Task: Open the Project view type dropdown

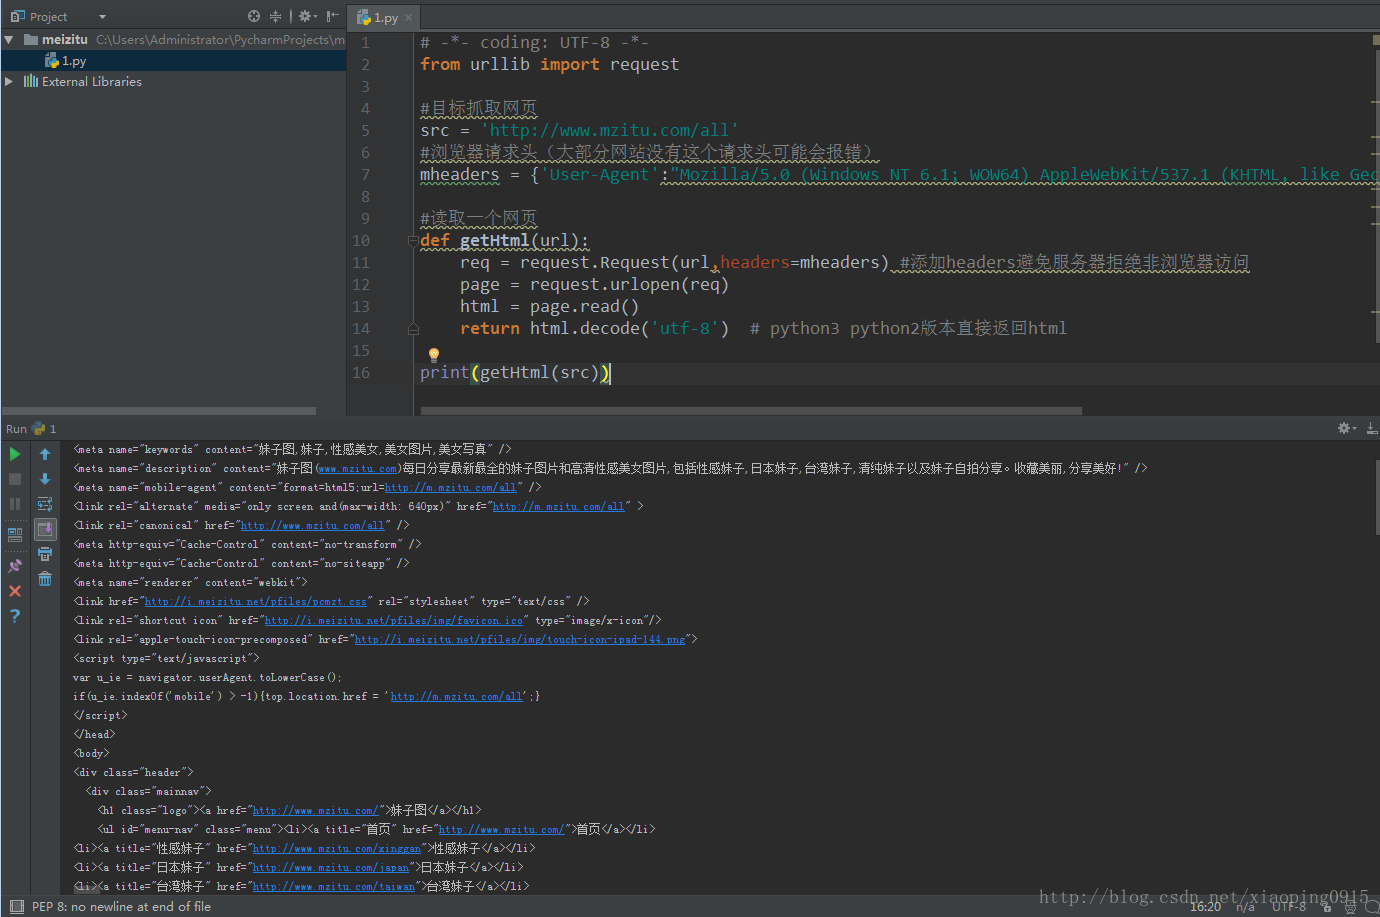Action: [x=102, y=17]
